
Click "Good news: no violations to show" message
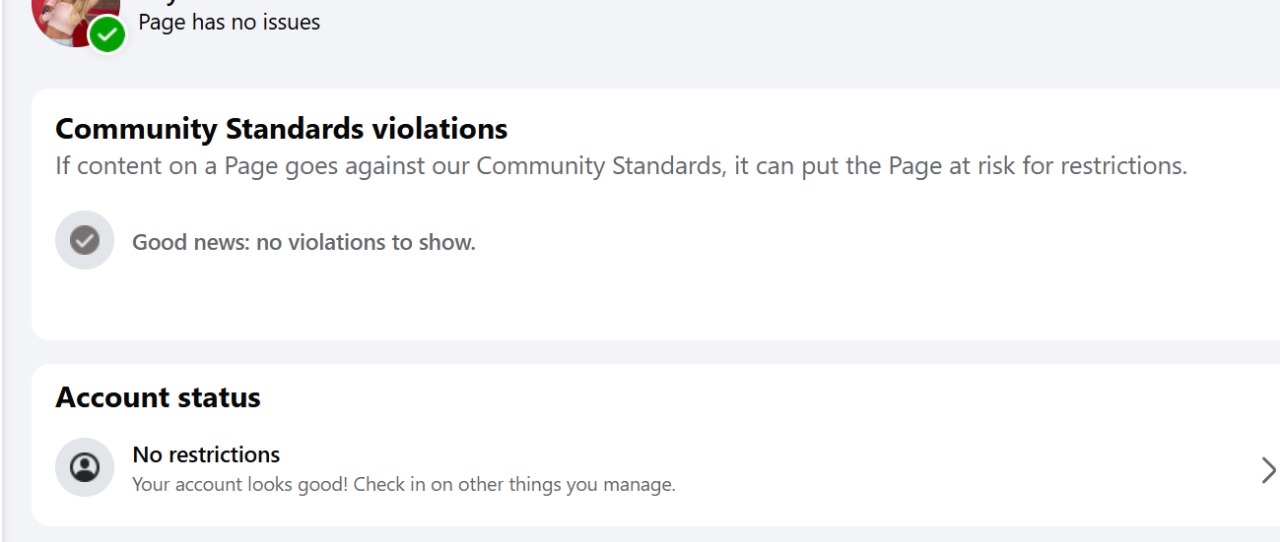[304, 242]
